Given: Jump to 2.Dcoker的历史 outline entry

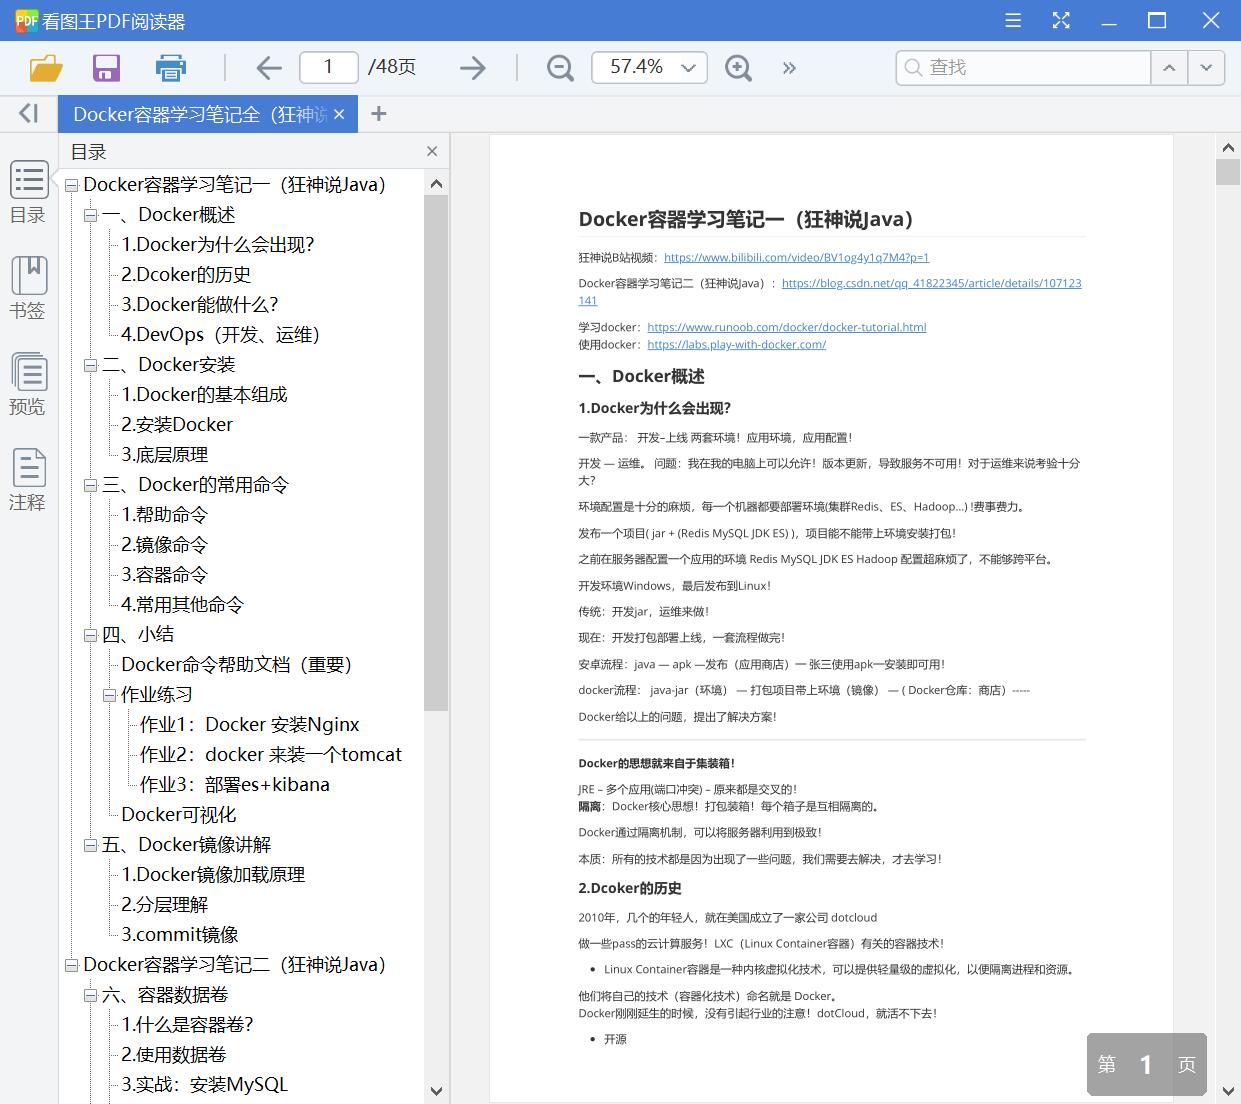Looking at the screenshot, I should point(186,275).
